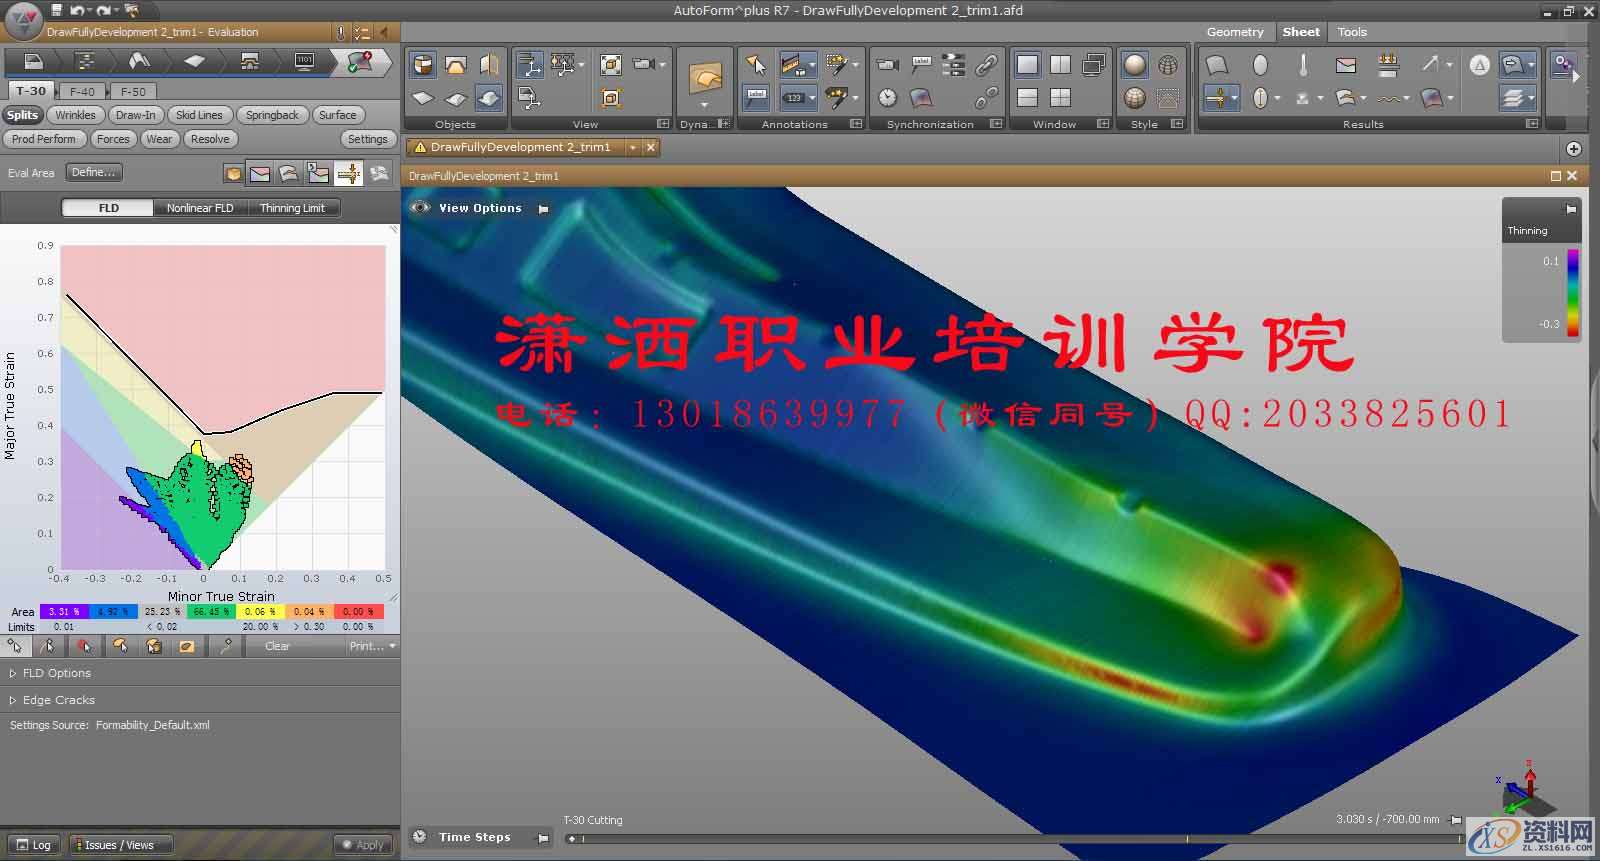Open the Print dropdown menu

[372, 646]
